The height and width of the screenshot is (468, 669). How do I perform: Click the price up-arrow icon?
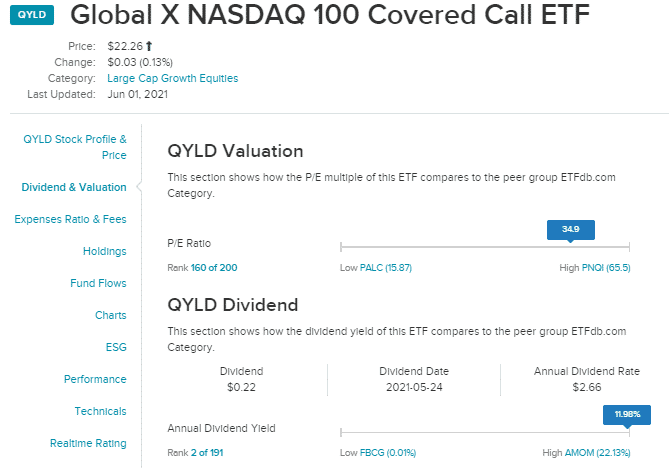149,46
